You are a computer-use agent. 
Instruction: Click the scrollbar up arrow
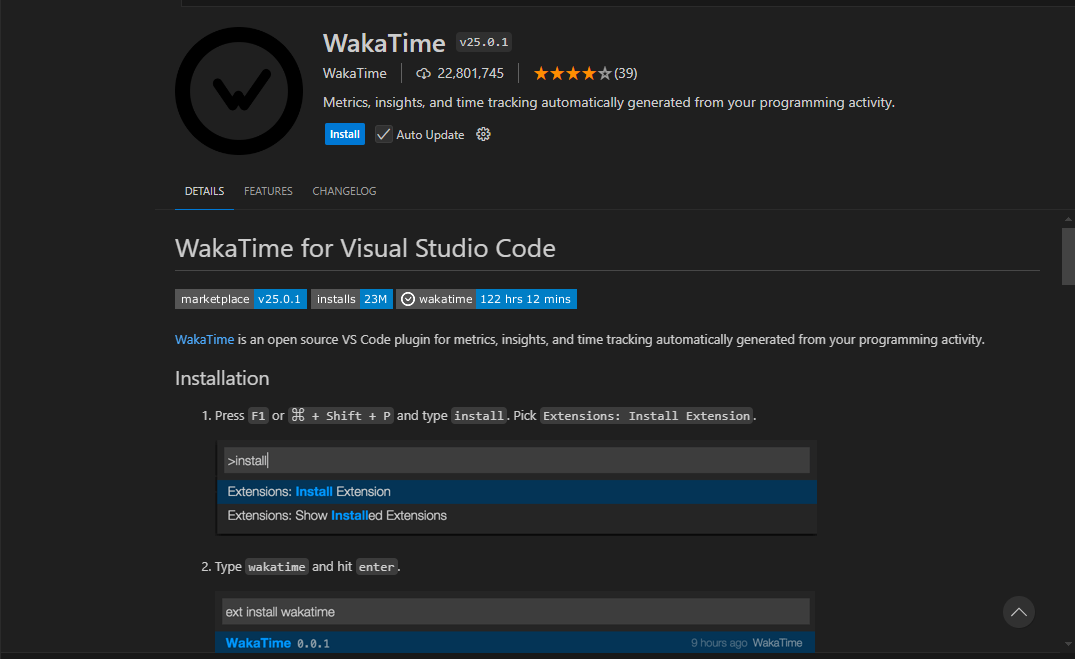pyautogui.click(x=1068, y=219)
